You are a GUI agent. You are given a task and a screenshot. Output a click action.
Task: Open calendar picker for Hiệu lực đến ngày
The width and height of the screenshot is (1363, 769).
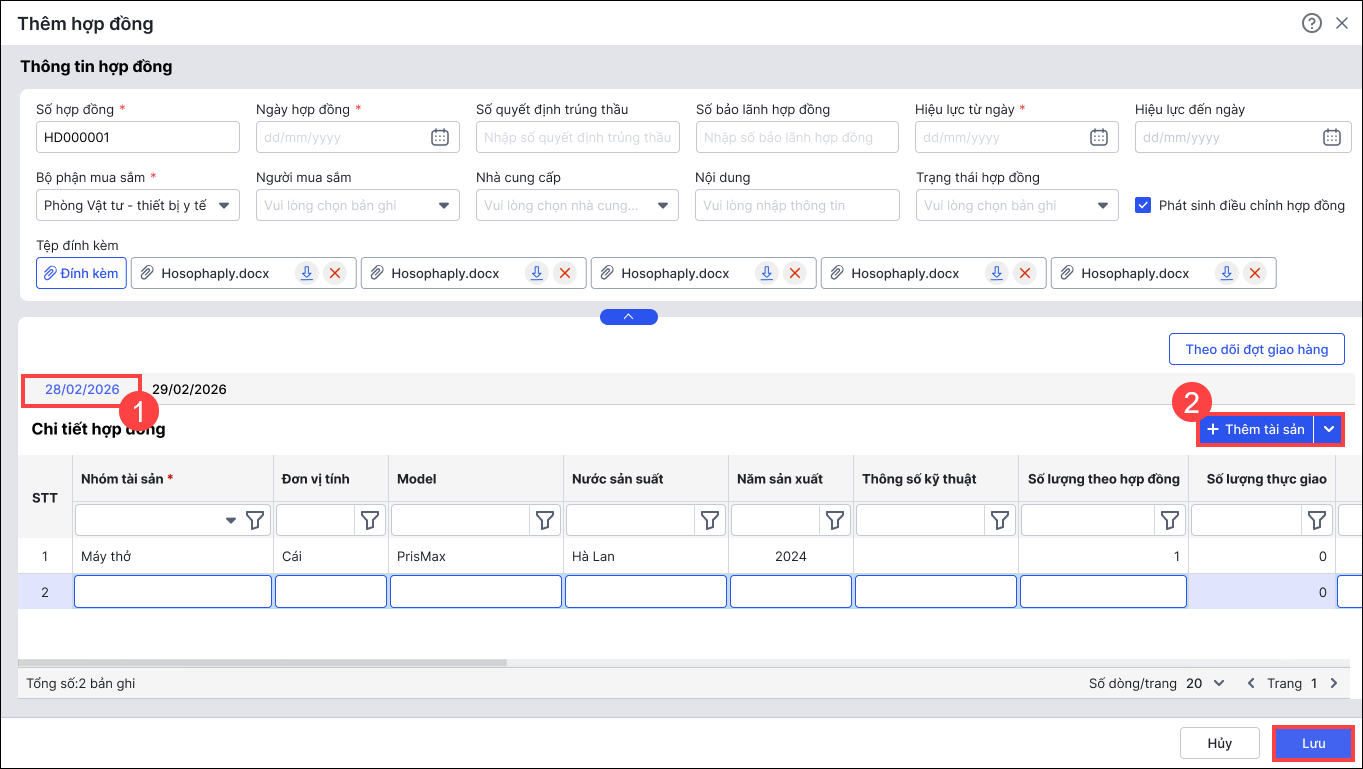point(1331,138)
